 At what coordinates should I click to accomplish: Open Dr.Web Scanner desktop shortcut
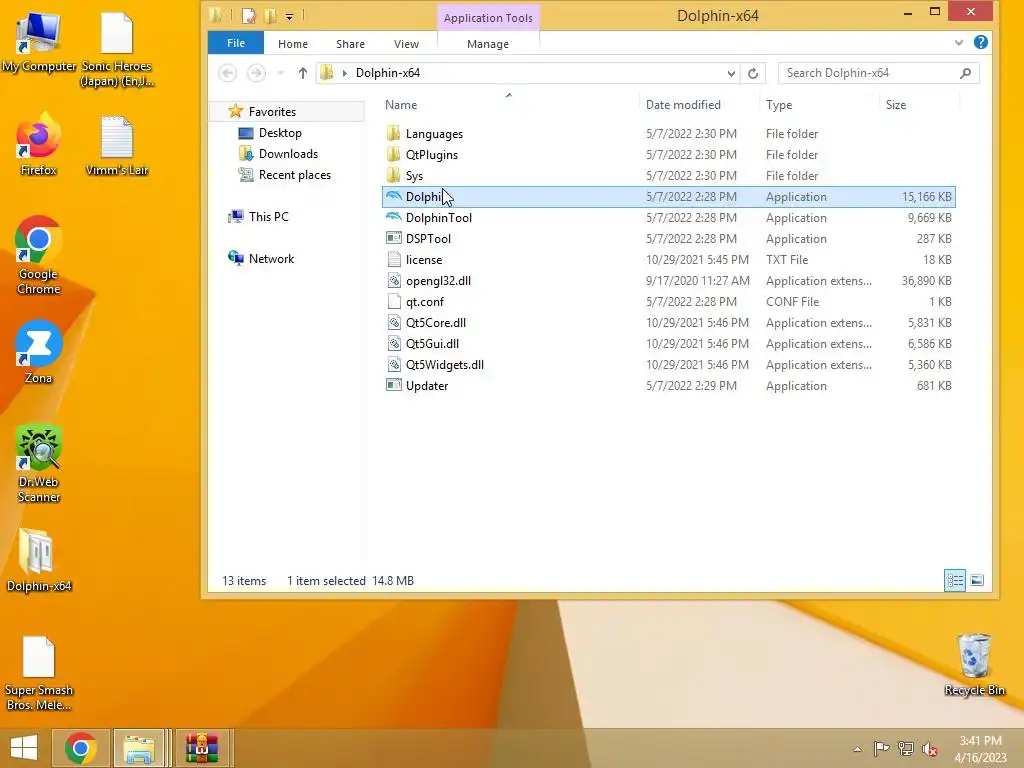pyautogui.click(x=38, y=464)
